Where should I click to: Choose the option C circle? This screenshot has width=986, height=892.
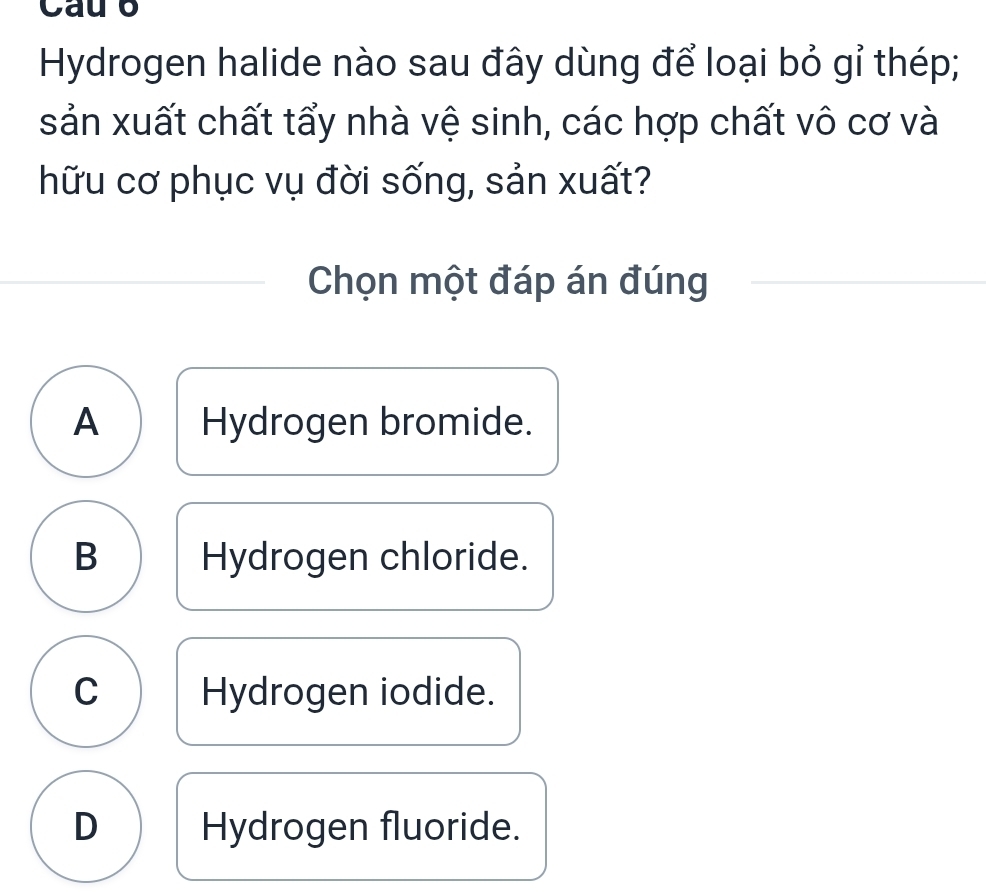click(87, 691)
